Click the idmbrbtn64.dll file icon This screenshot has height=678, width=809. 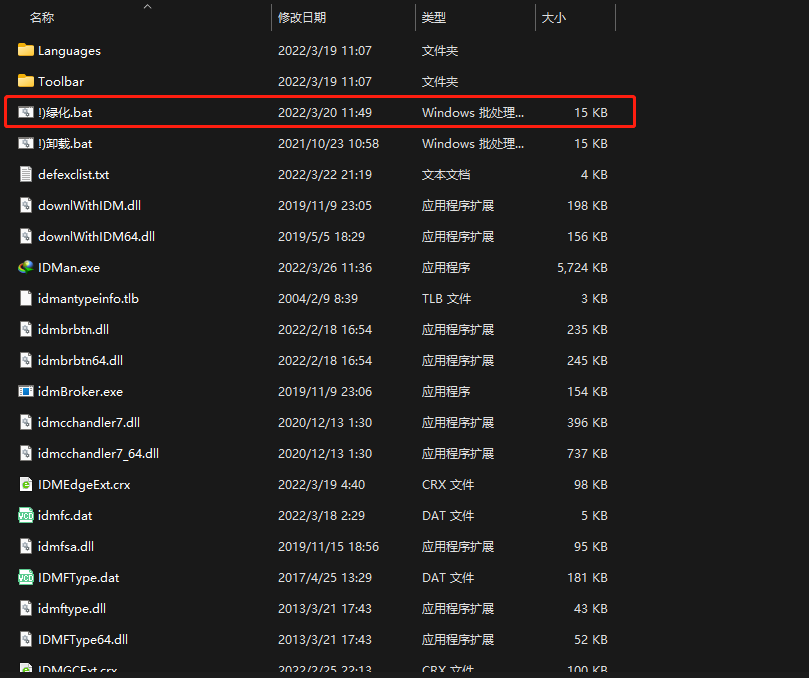[x=26, y=360]
